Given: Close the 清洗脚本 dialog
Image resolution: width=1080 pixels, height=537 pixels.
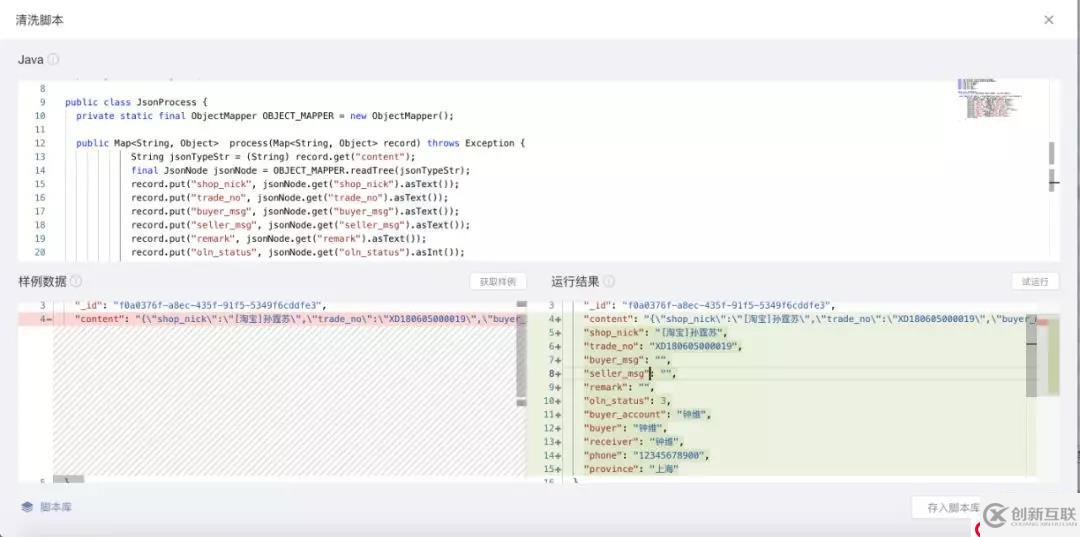Looking at the screenshot, I should 1048,20.
